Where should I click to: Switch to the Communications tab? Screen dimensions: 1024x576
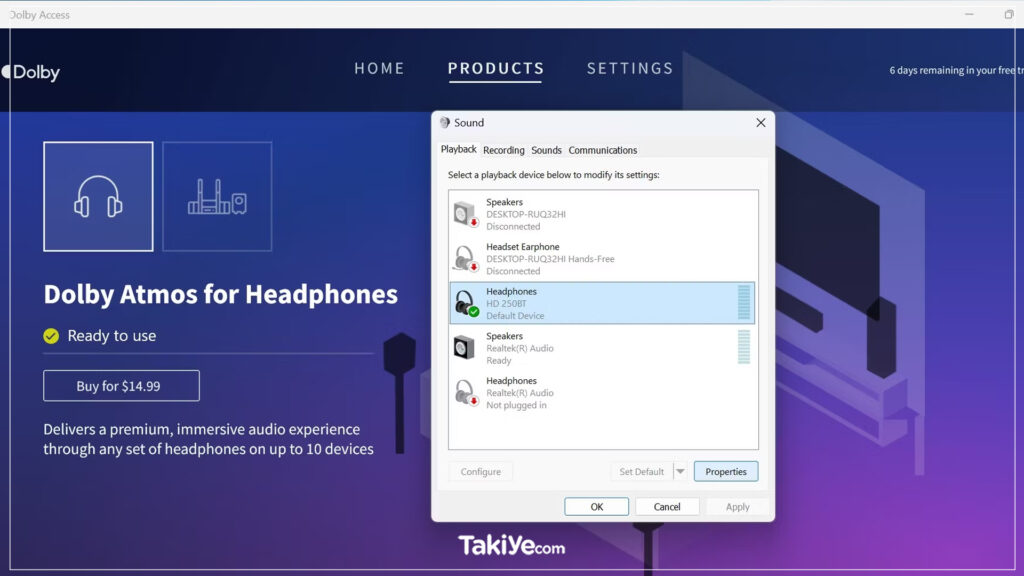[603, 150]
